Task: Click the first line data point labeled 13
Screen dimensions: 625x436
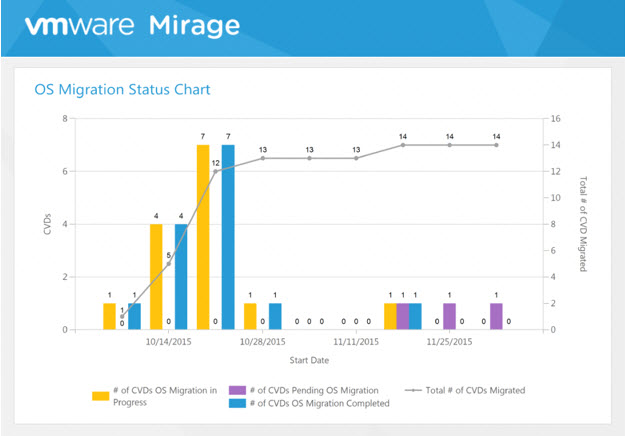Action: tap(263, 158)
